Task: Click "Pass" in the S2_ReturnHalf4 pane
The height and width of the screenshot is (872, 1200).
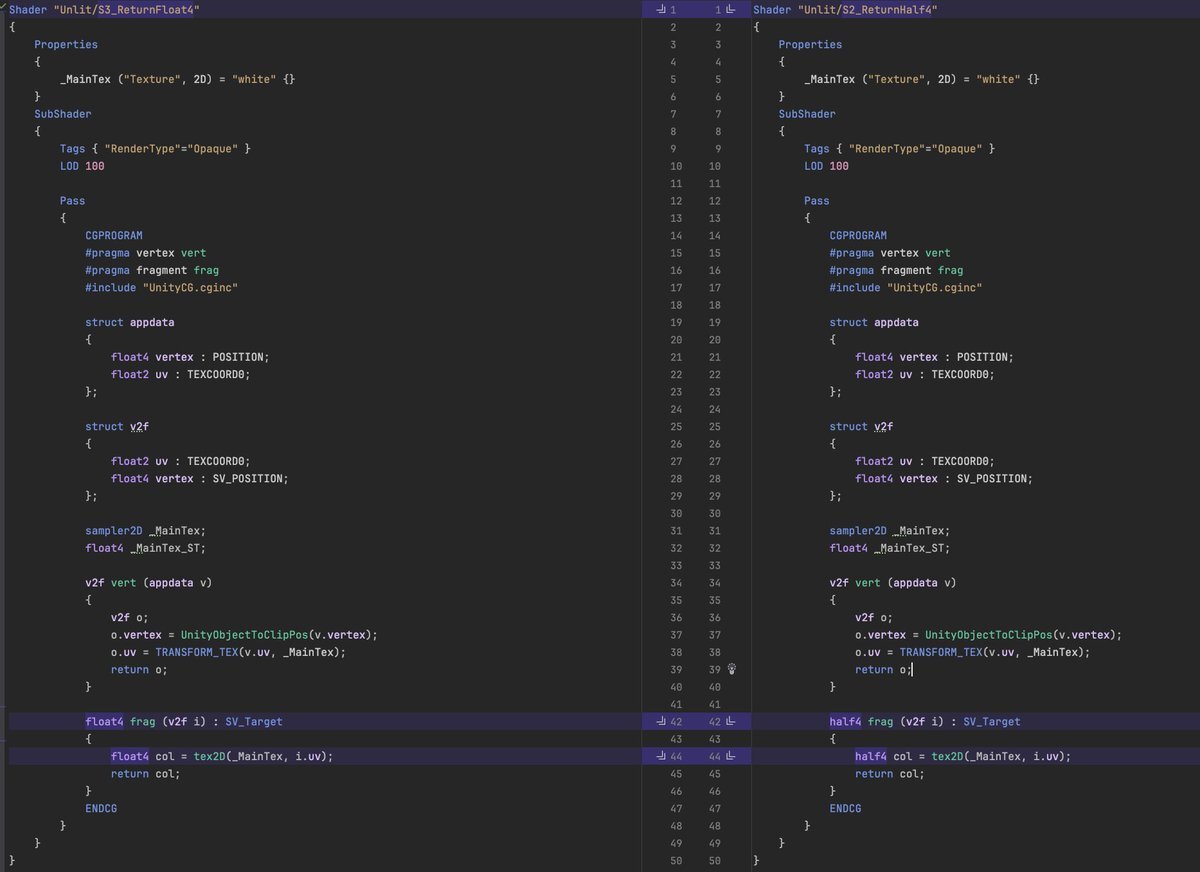Action: click(817, 201)
